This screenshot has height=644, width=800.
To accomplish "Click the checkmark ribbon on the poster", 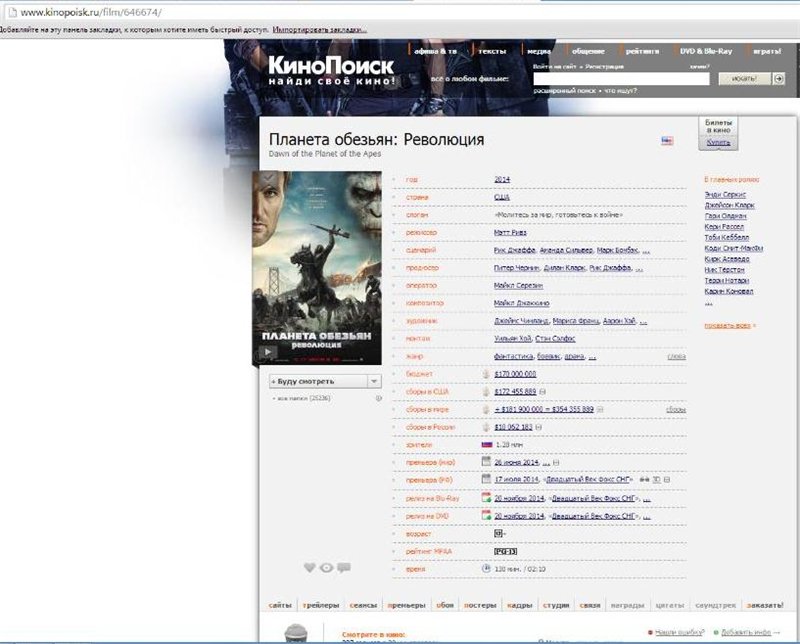I will click(x=268, y=179).
